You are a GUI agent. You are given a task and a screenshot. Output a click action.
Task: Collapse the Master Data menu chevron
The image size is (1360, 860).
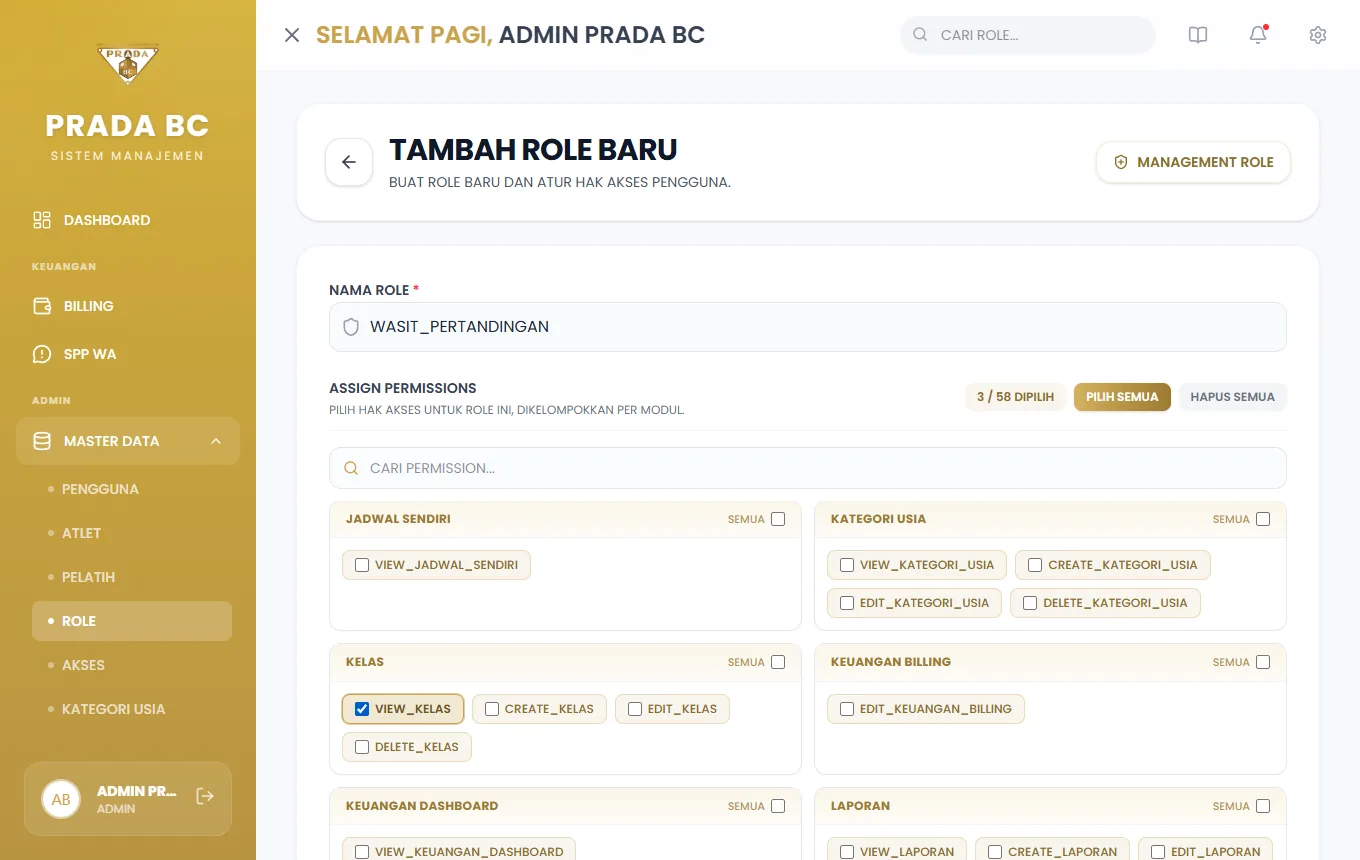pyautogui.click(x=216, y=441)
